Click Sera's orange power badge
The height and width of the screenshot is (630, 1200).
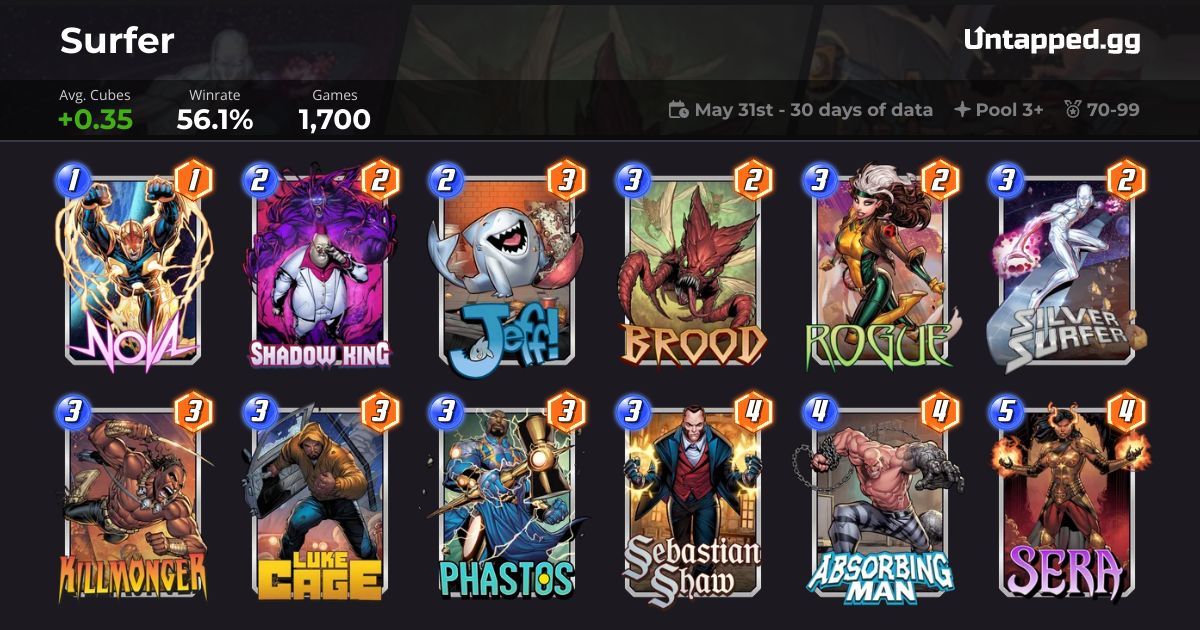click(x=1126, y=411)
